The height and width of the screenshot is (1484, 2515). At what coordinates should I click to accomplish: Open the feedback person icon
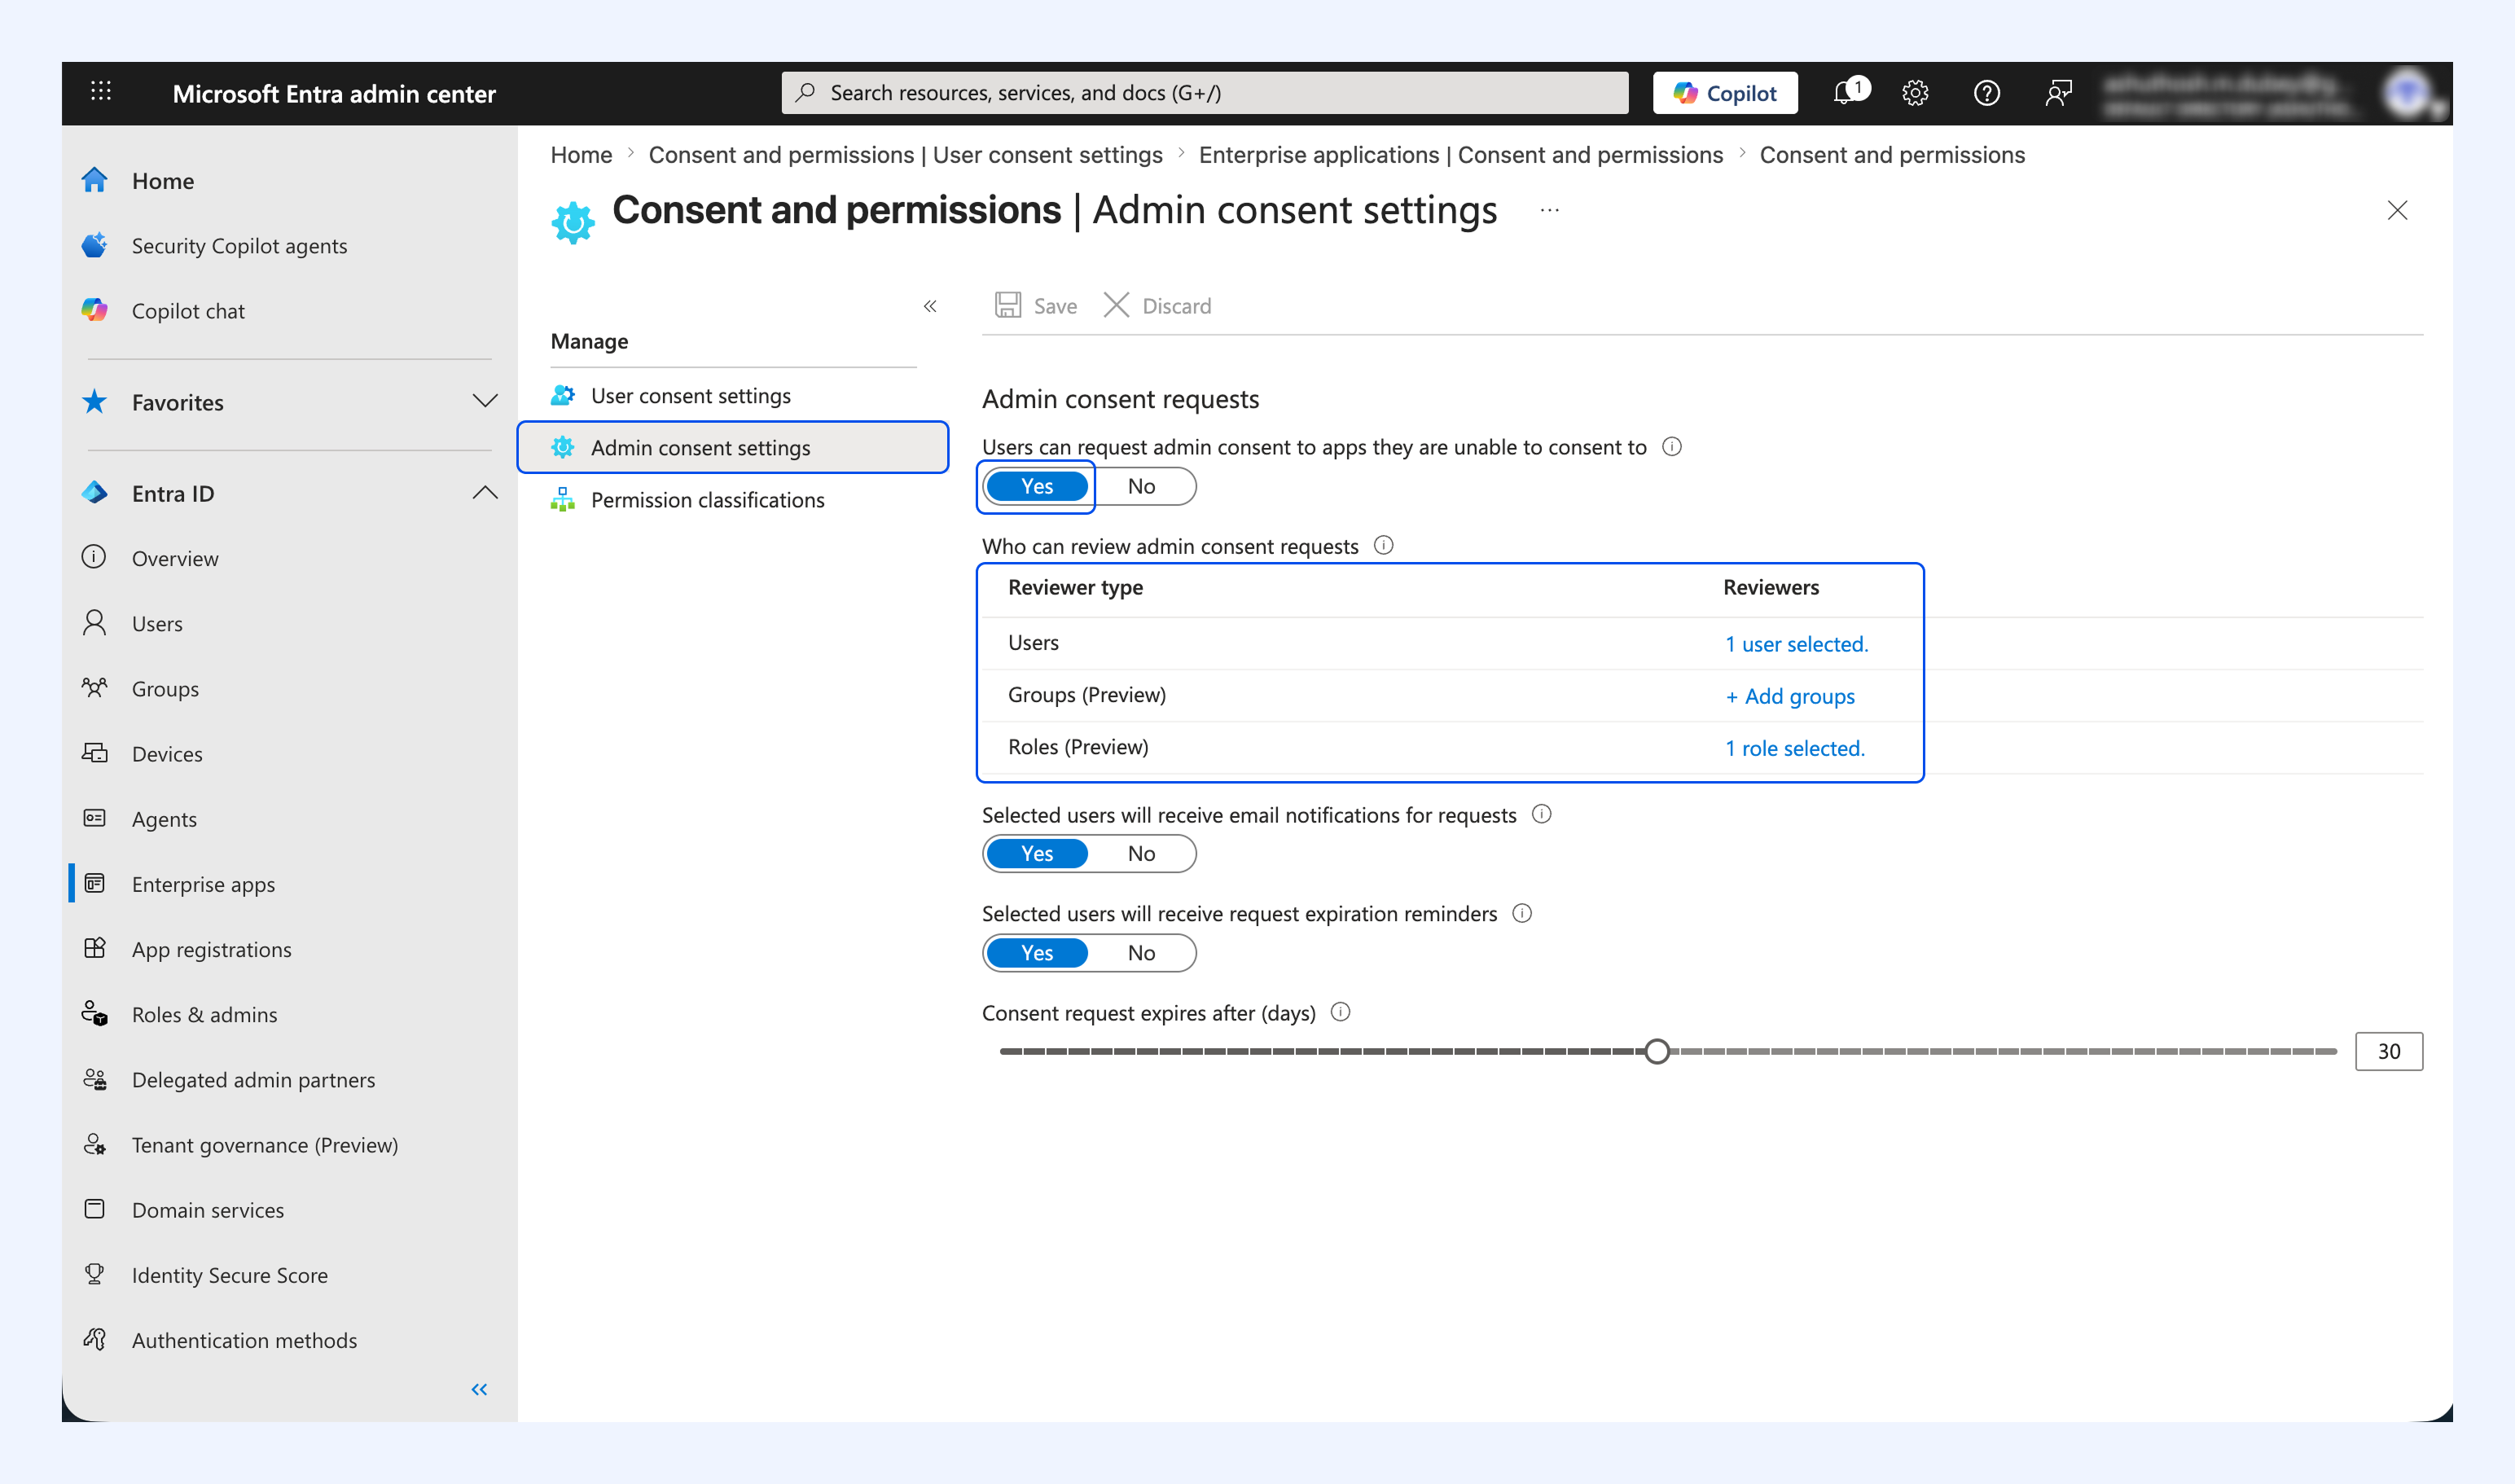[x=2058, y=93]
